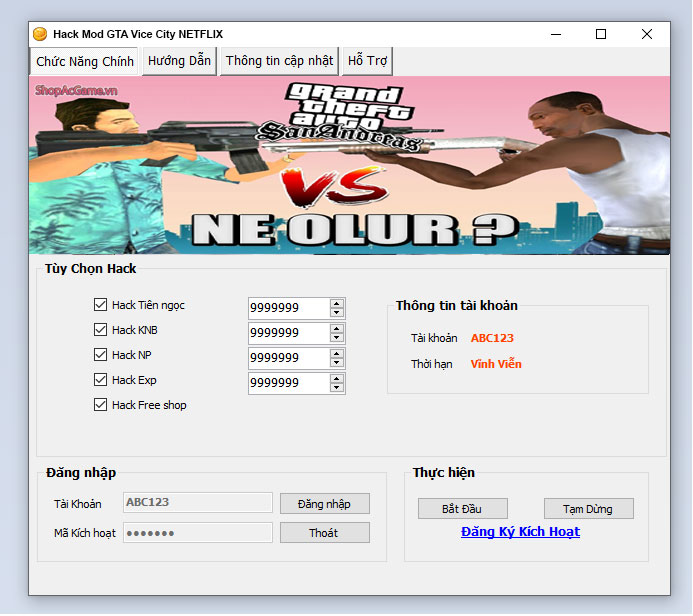Decrease the Hack KNB value with down arrow
The width and height of the screenshot is (693, 616).
tap(337, 338)
